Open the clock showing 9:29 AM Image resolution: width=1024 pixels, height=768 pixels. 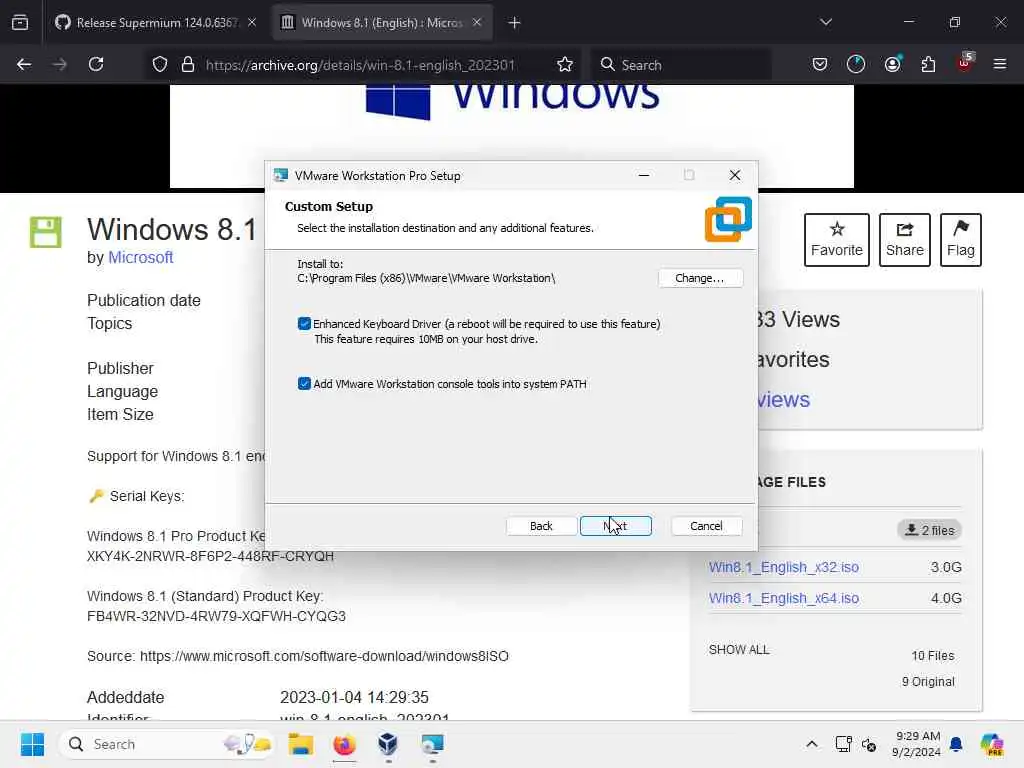918,744
